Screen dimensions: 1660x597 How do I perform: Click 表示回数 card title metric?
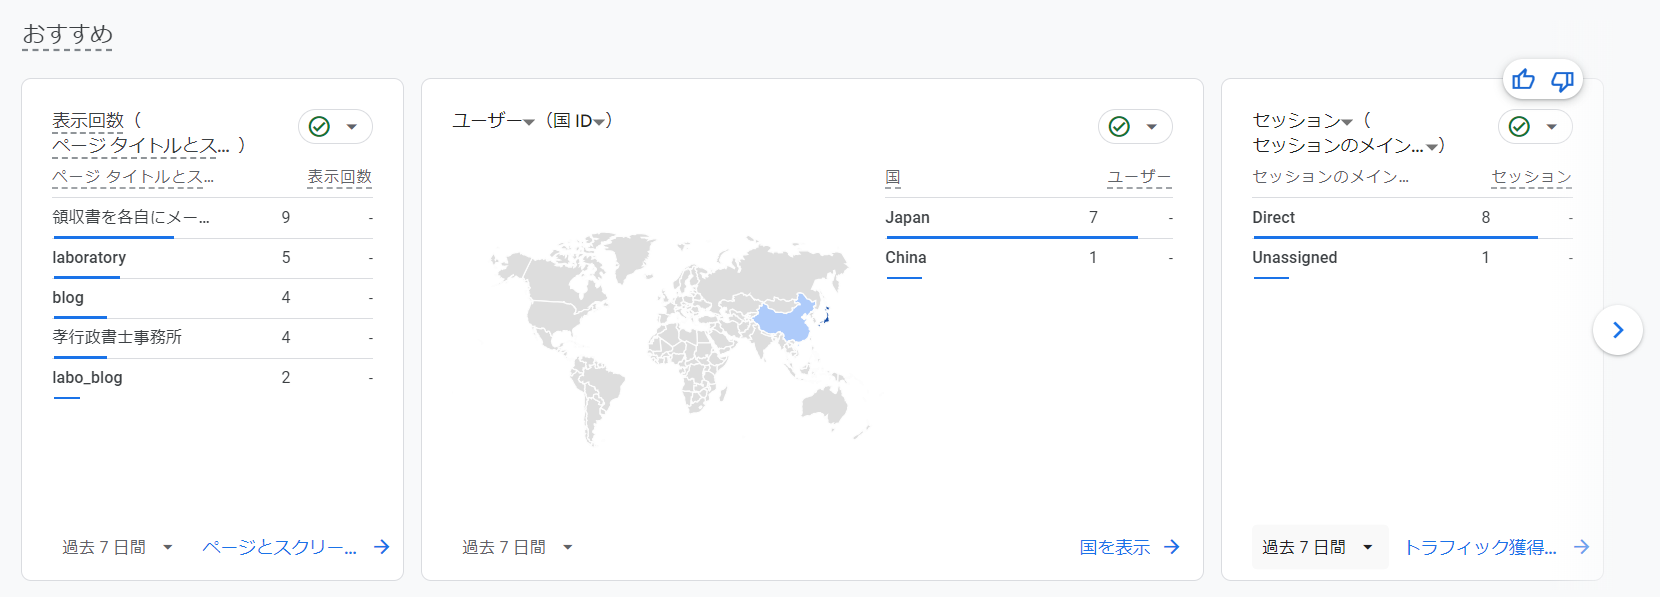pos(88,121)
